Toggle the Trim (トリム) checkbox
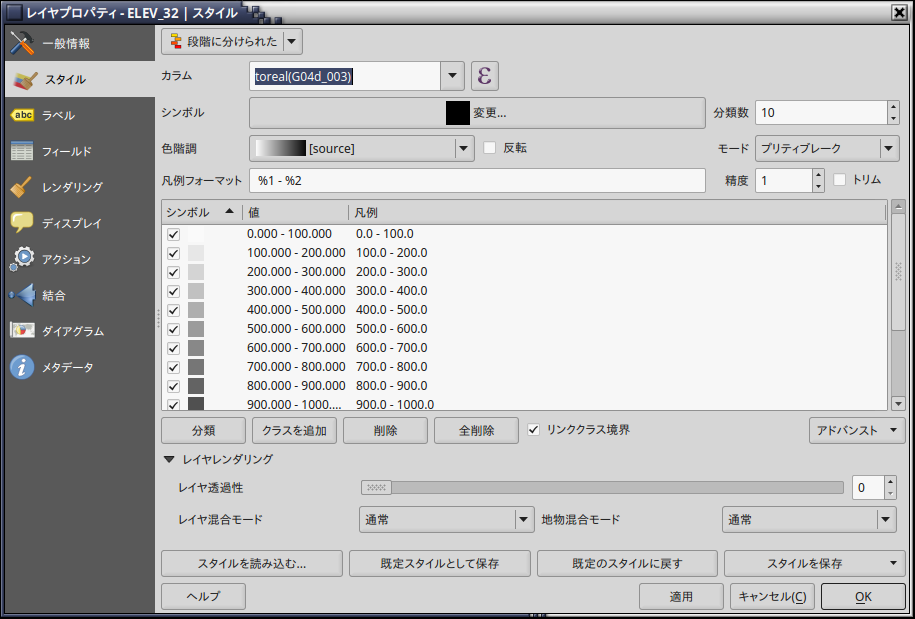Screen dimensions: 915x619 (x=840, y=180)
